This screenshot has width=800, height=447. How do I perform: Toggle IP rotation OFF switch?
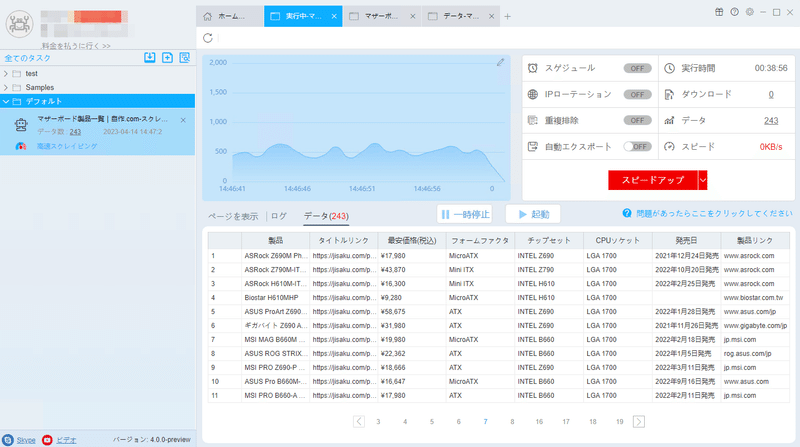click(x=637, y=94)
